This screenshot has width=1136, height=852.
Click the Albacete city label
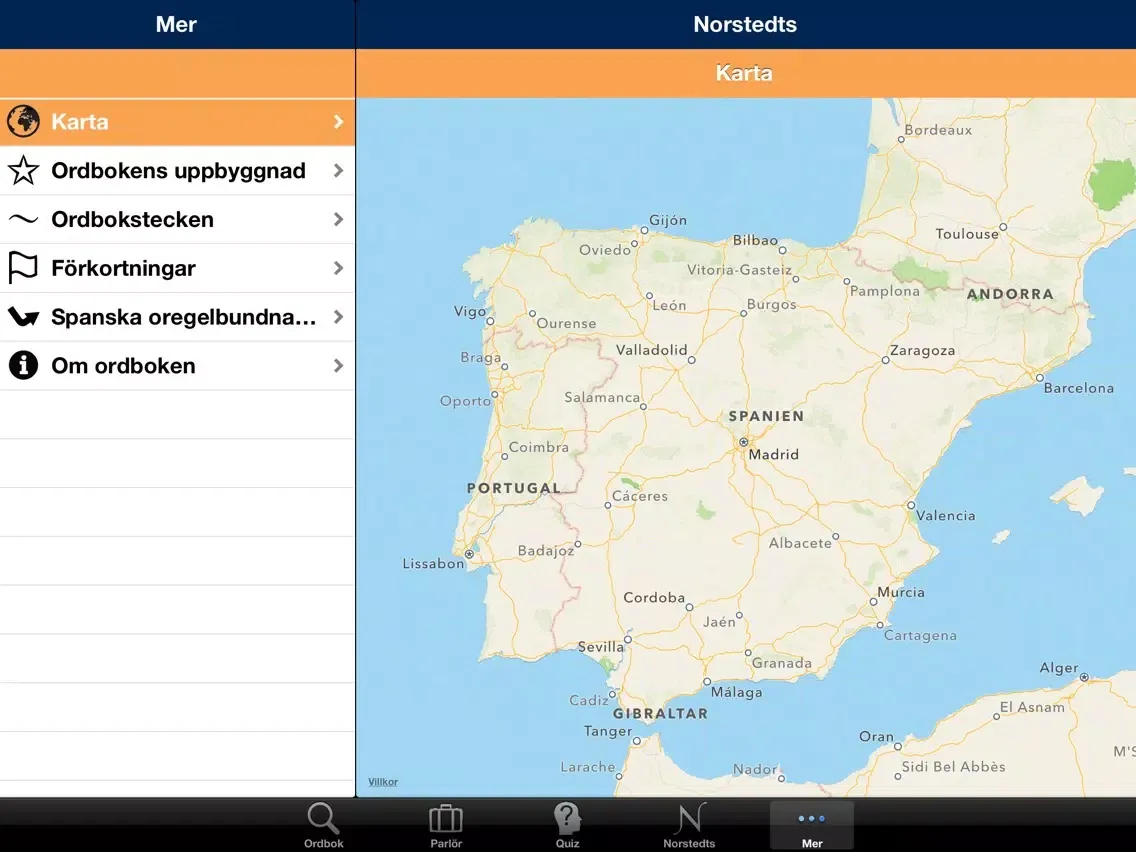click(x=800, y=543)
